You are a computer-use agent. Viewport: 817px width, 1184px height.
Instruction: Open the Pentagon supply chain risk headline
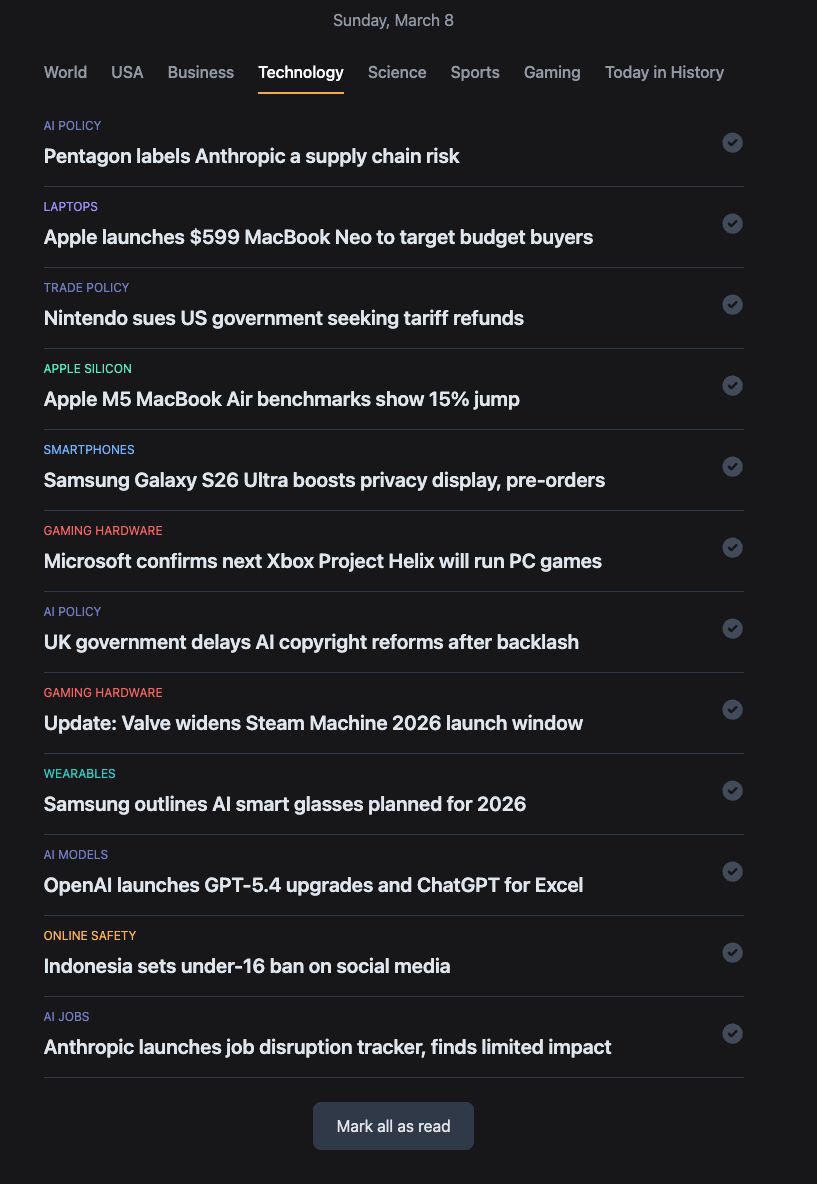pos(251,156)
